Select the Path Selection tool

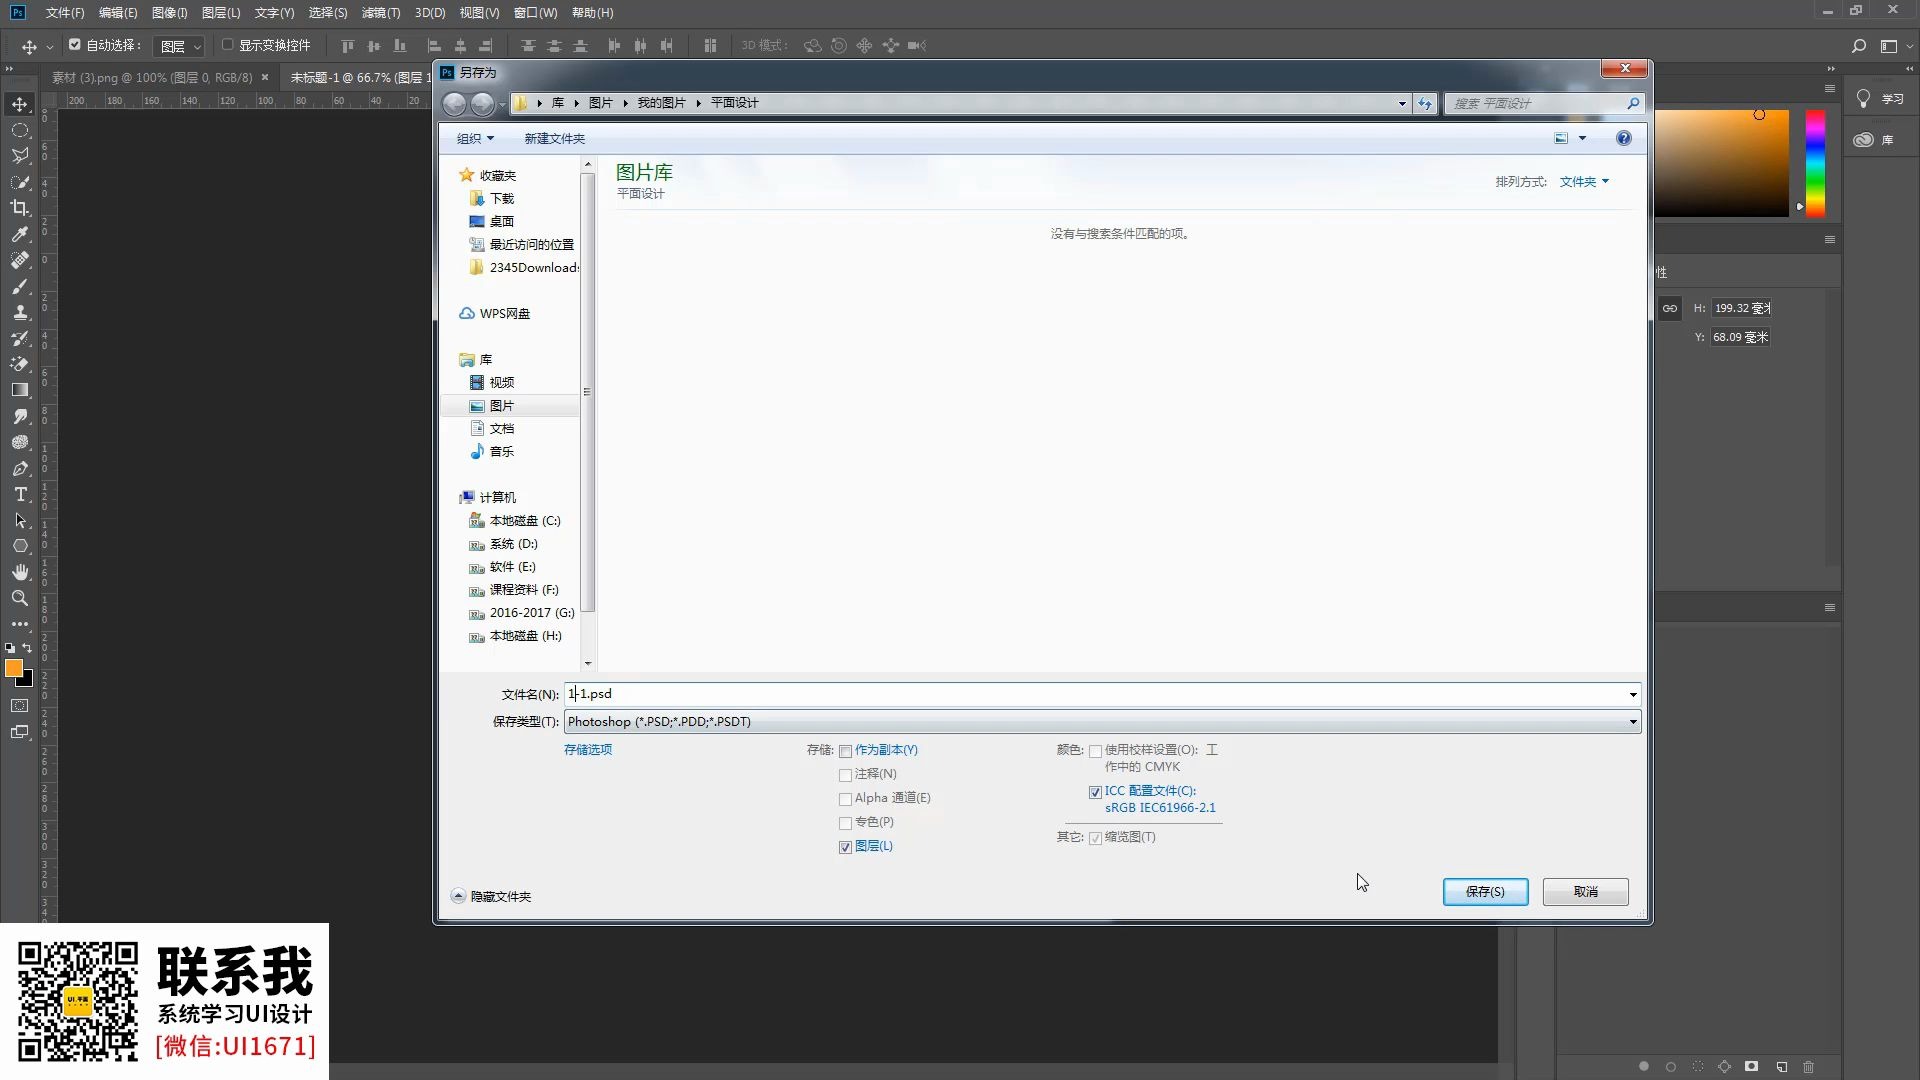pyautogui.click(x=20, y=520)
